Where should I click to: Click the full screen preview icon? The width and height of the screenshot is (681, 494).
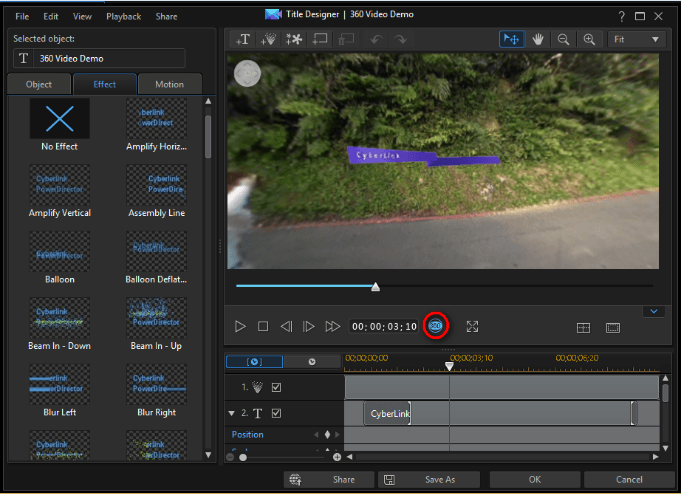point(472,326)
